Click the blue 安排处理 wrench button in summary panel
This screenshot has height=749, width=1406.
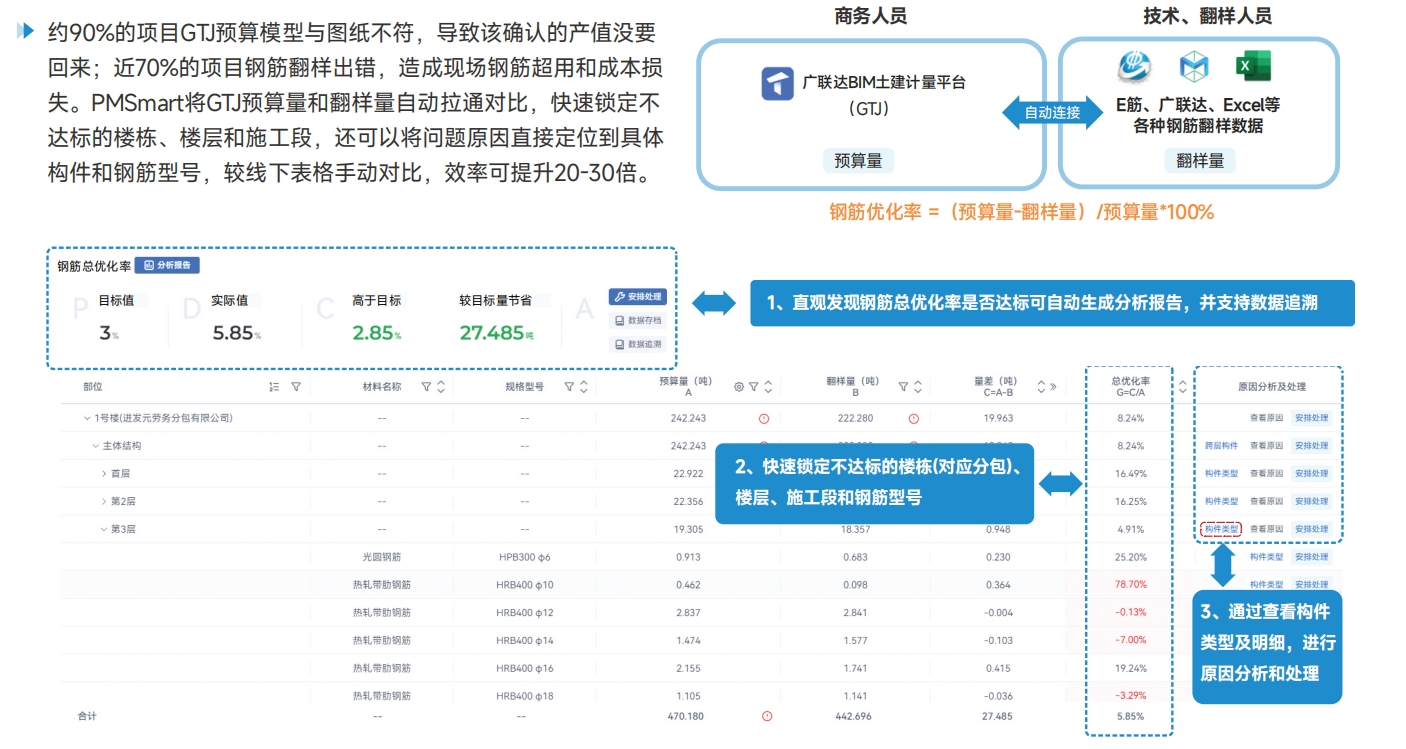point(637,297)
